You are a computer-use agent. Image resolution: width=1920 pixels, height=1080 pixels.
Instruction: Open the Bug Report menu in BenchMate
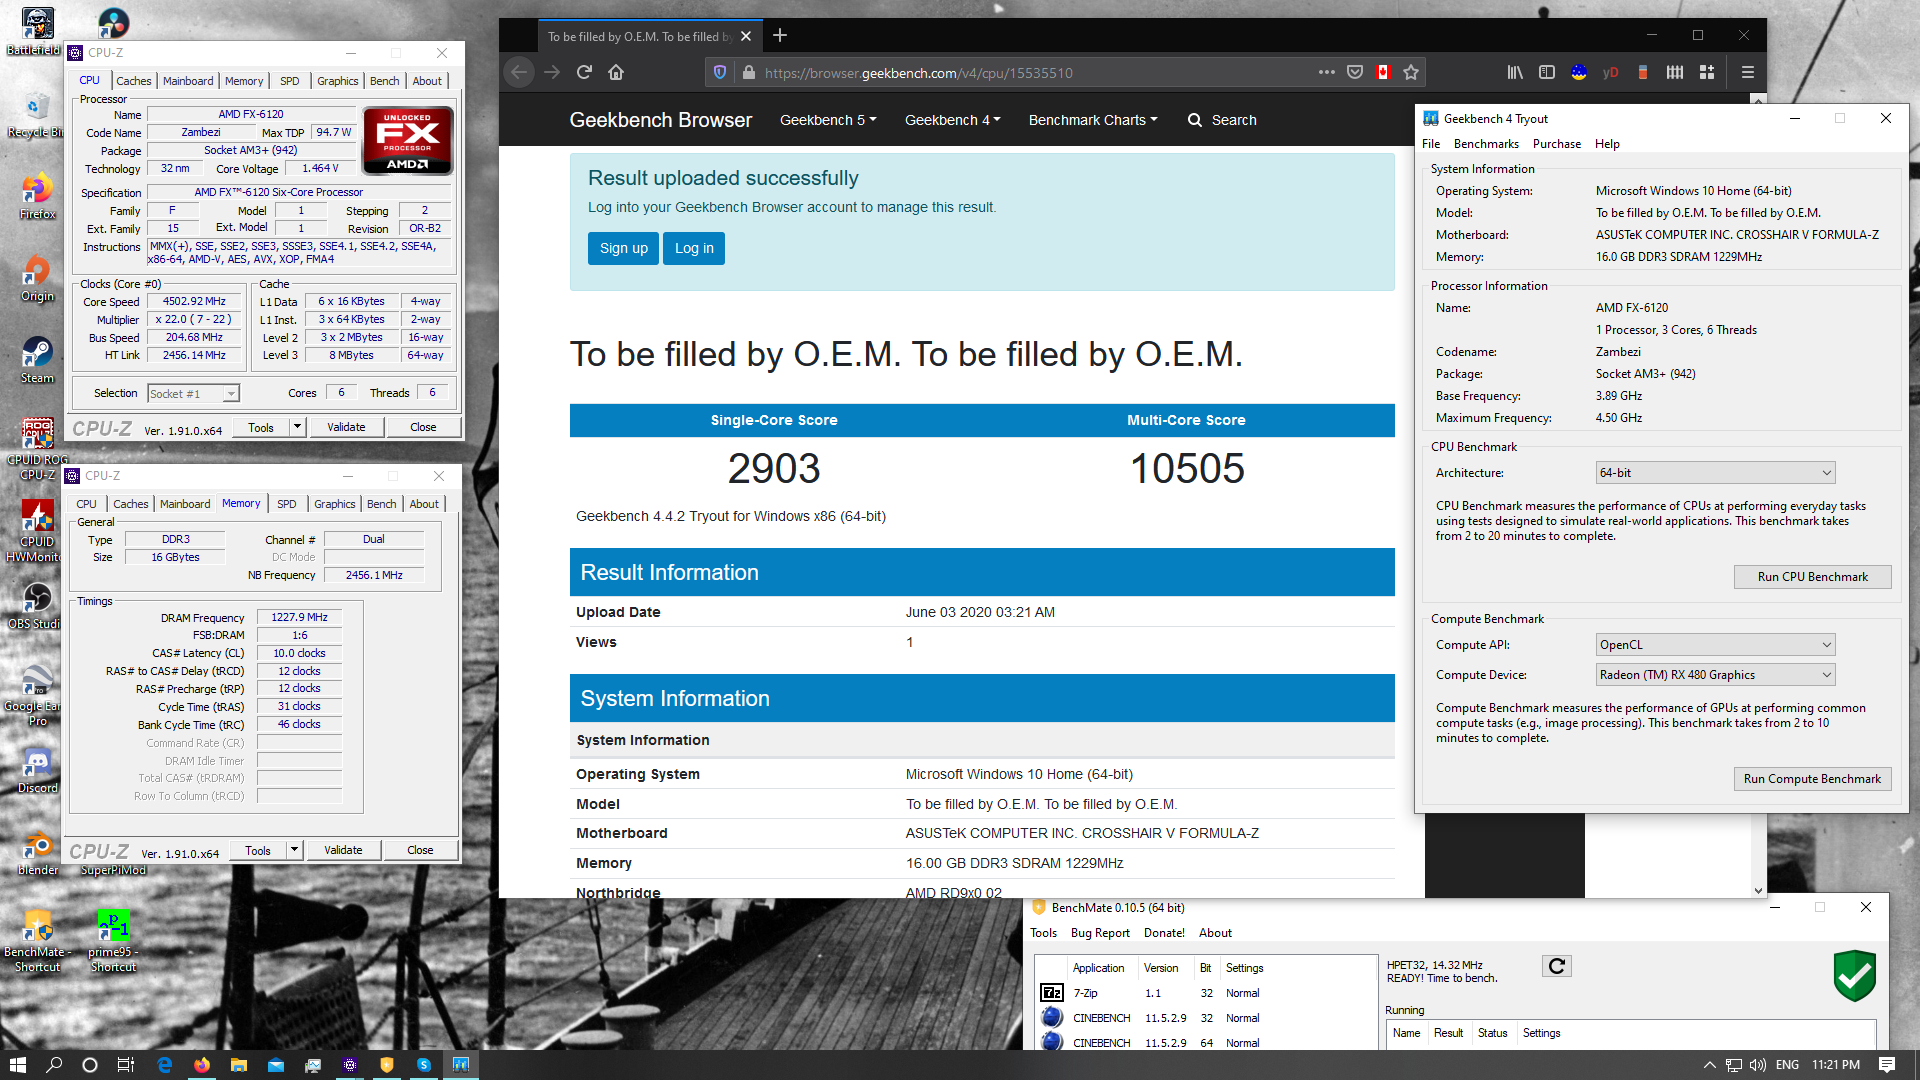[x=1100, y=933]
